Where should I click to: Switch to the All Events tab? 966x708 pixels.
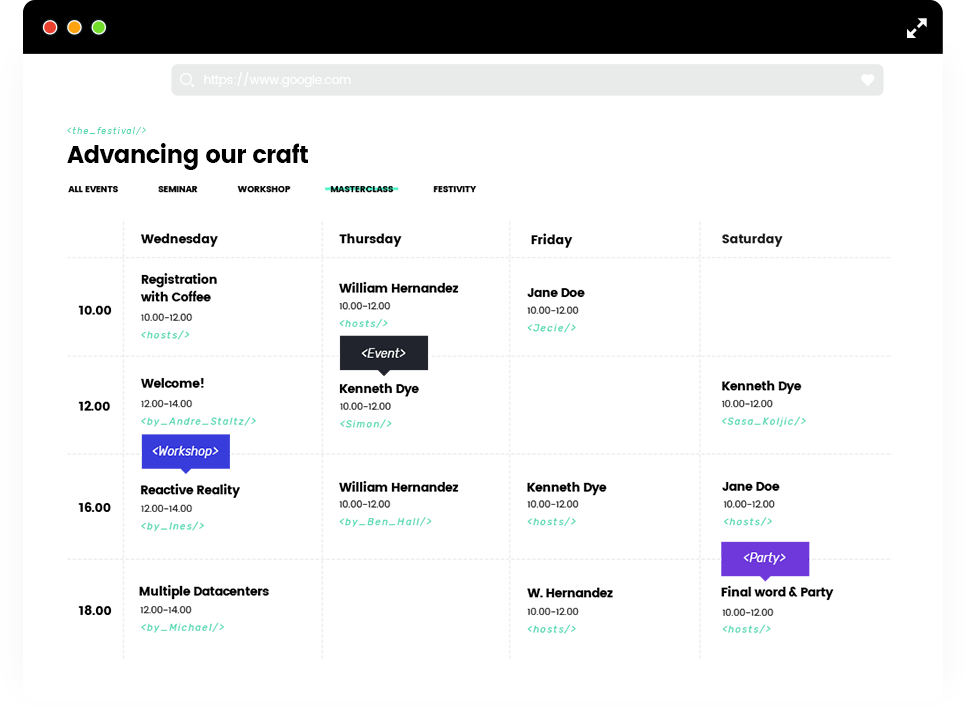click(93, 189)
